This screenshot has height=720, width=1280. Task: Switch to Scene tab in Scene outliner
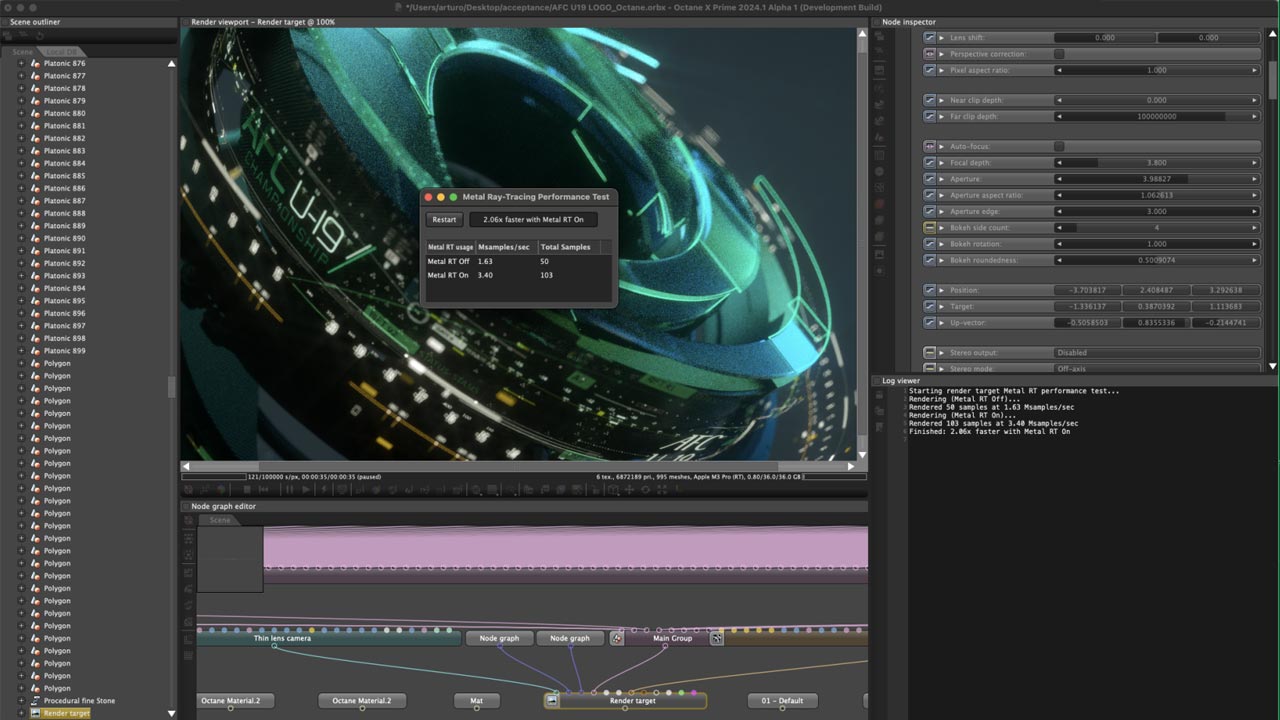click(22, 51)
